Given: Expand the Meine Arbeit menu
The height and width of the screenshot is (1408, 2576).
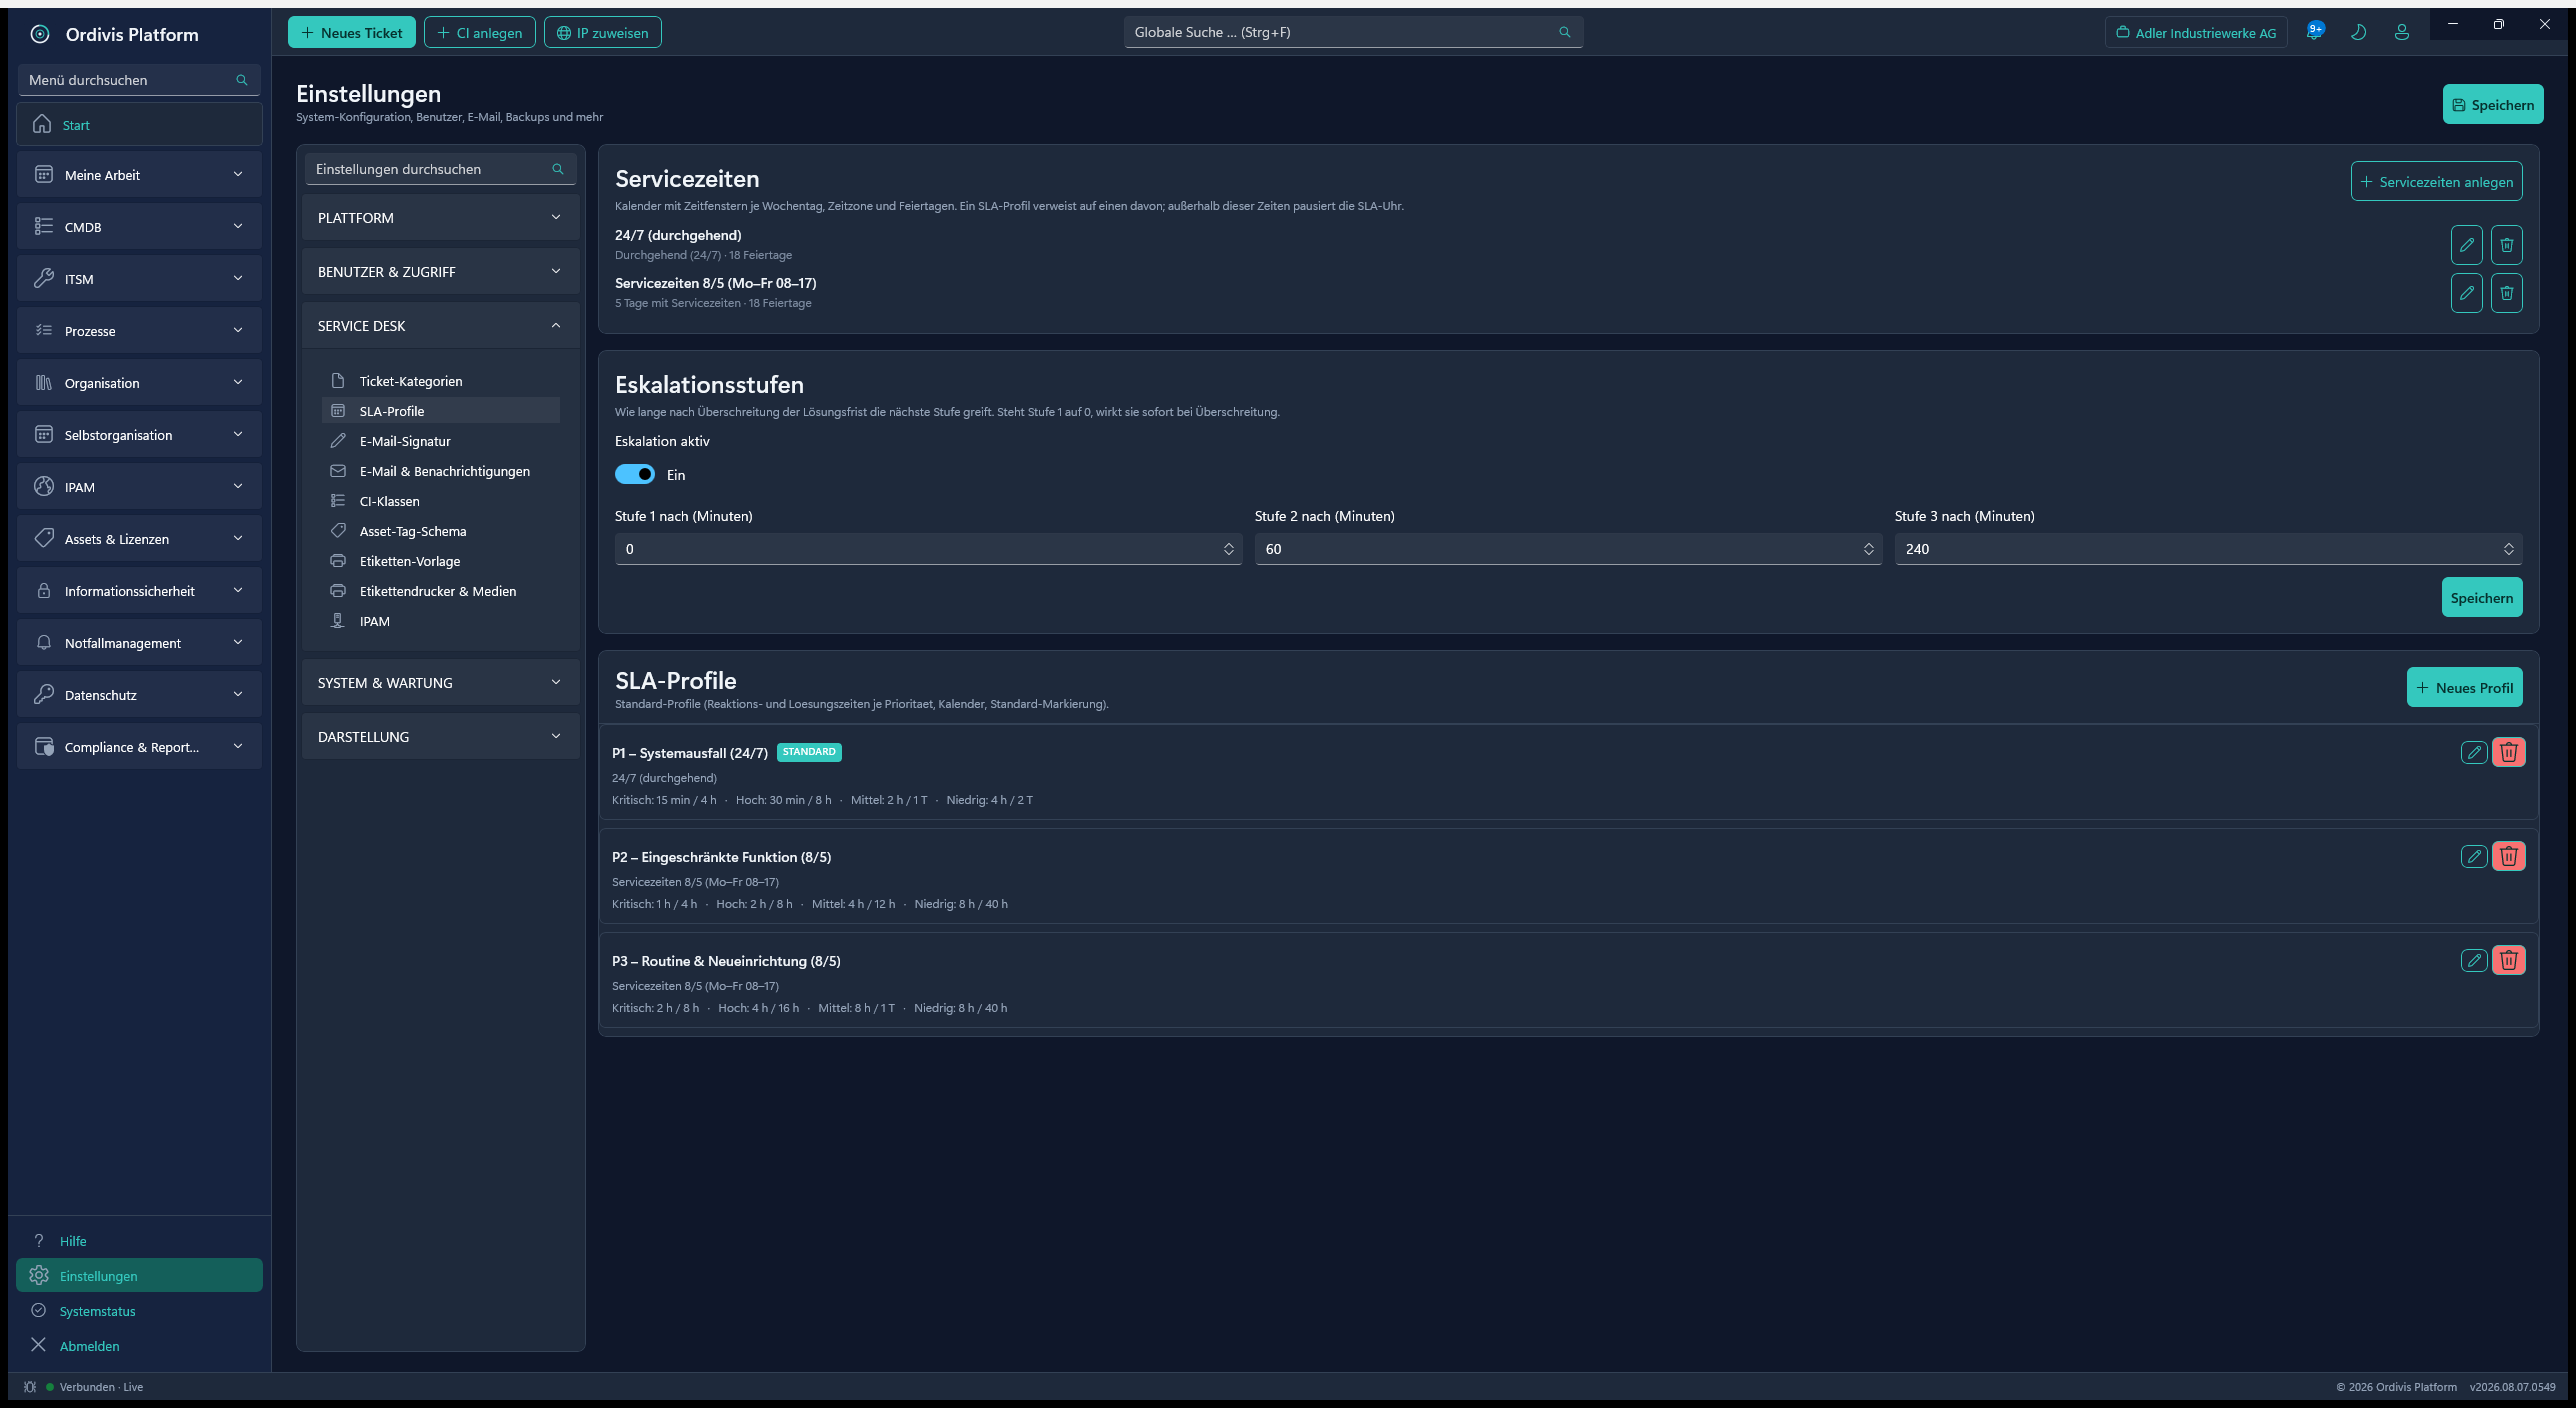Looking at the screenshot, I should click(139, 174).
